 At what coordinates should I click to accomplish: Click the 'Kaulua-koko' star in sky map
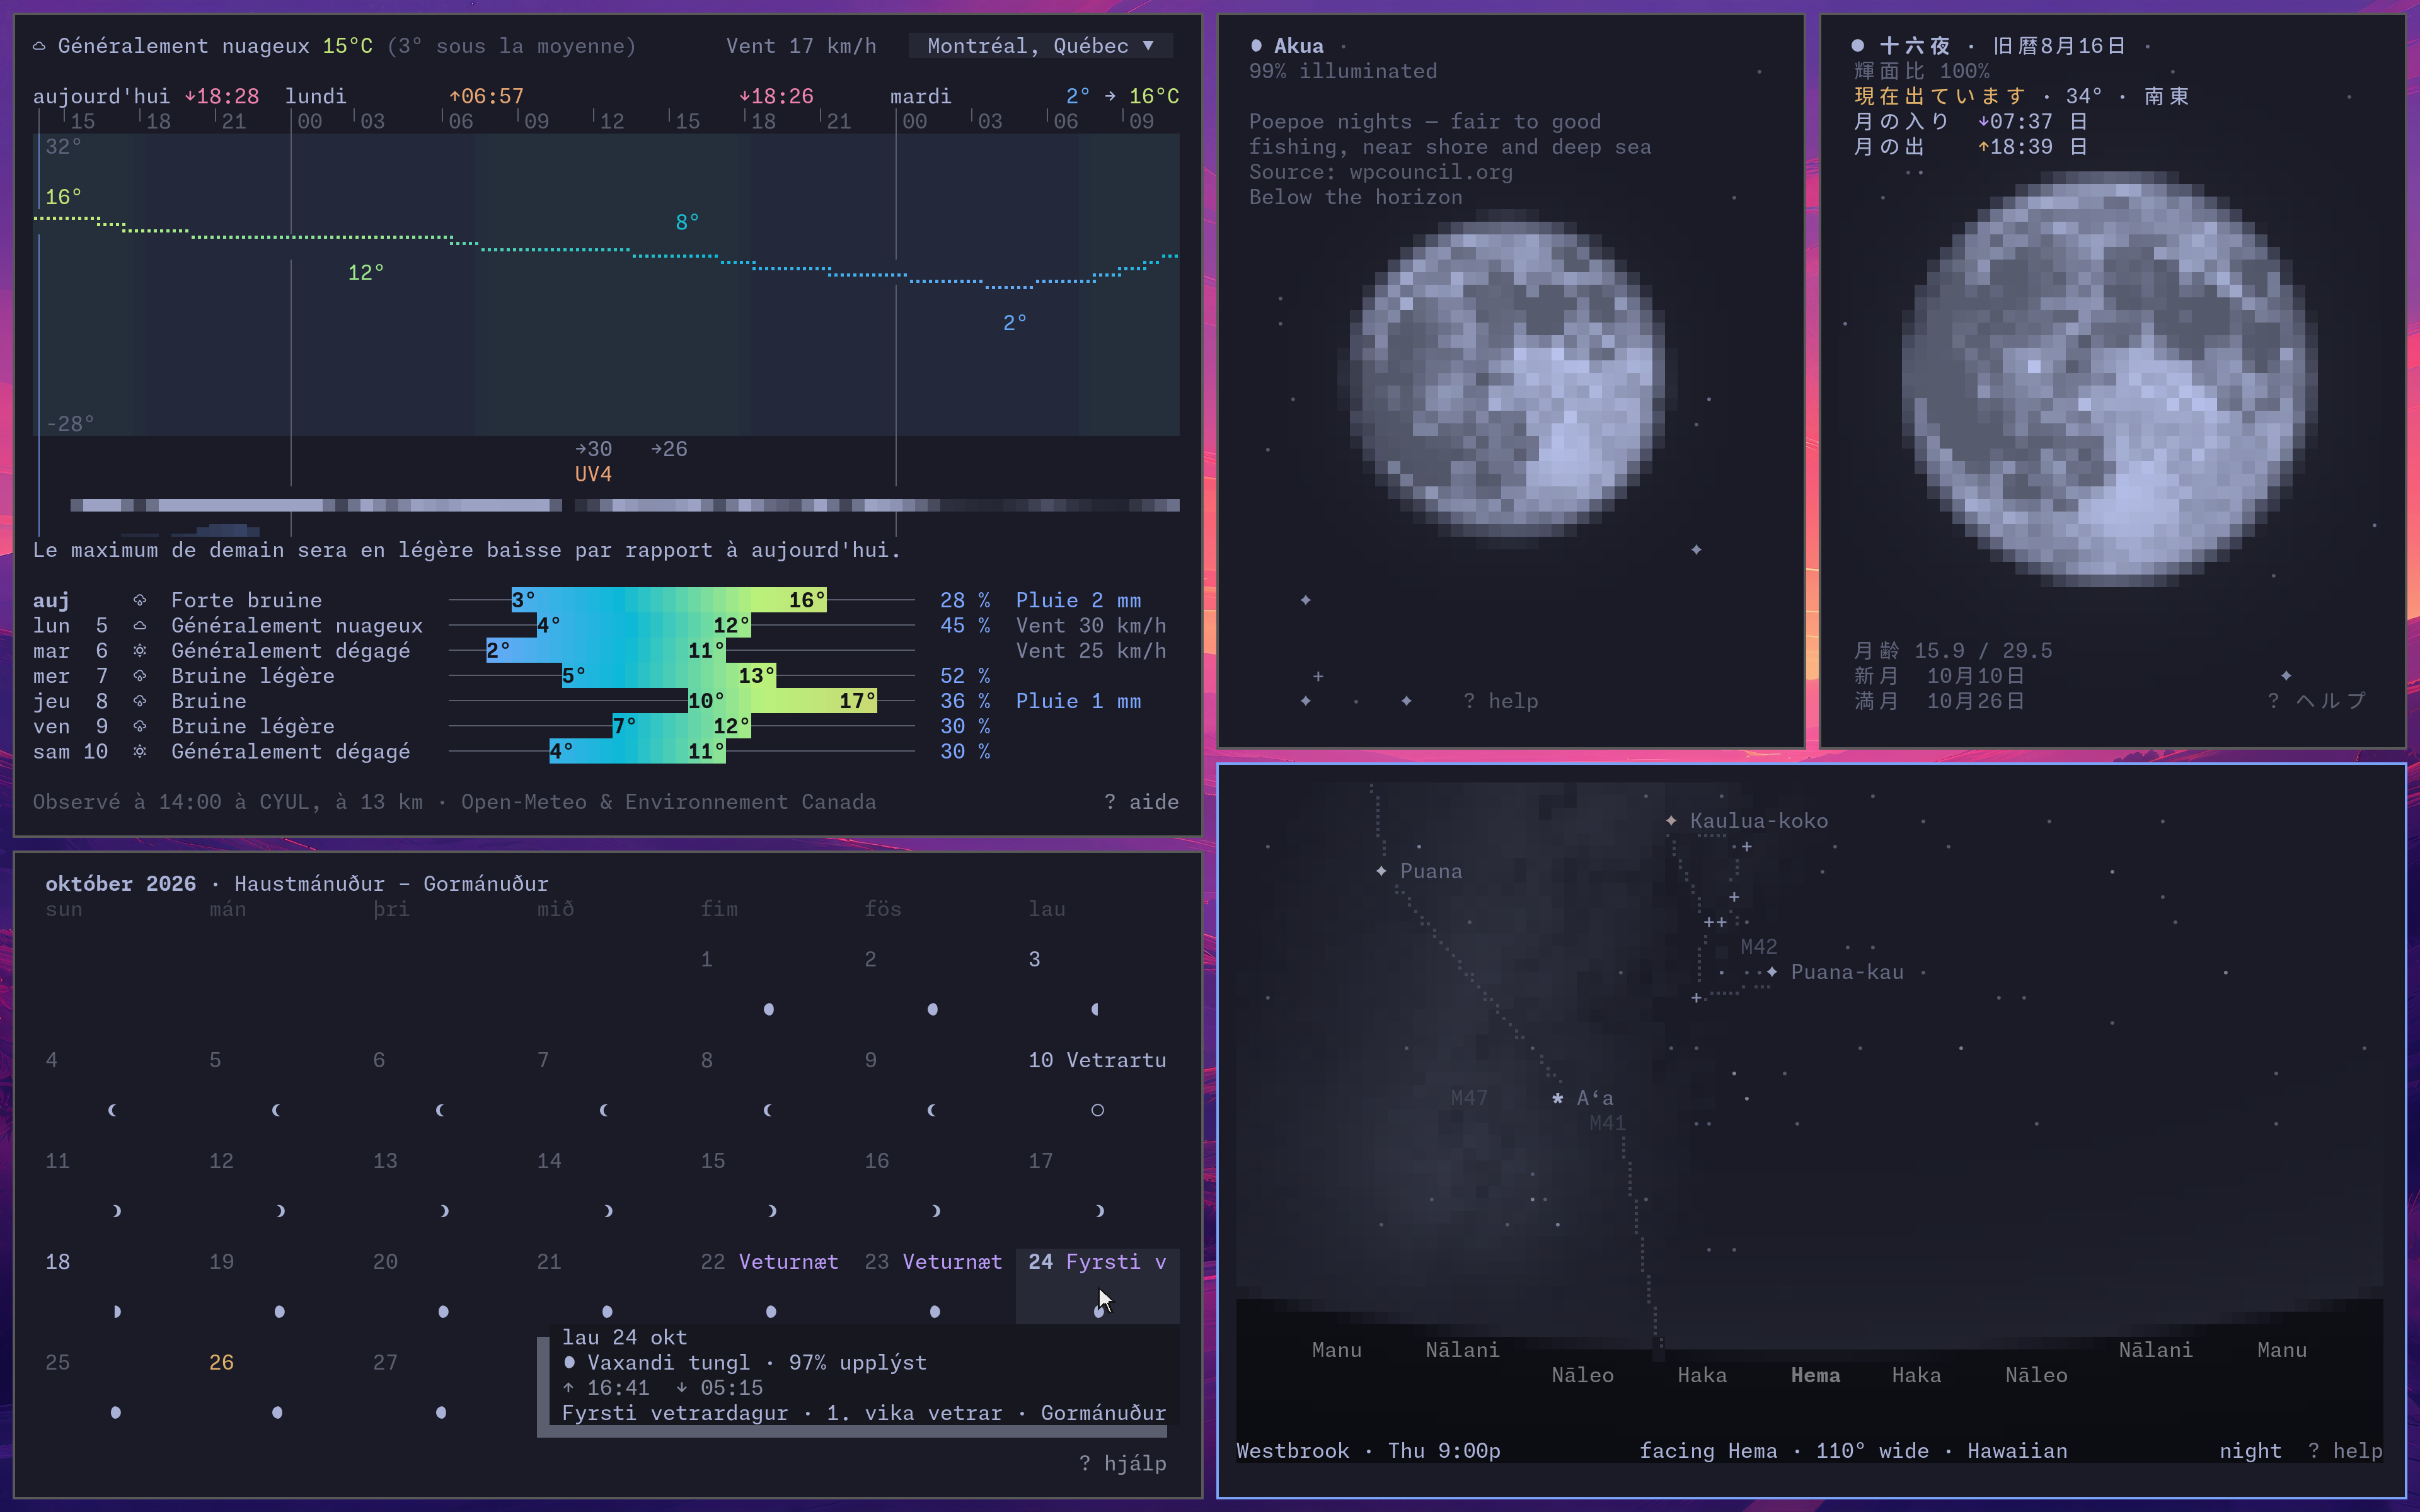(x=1671, y=821)
